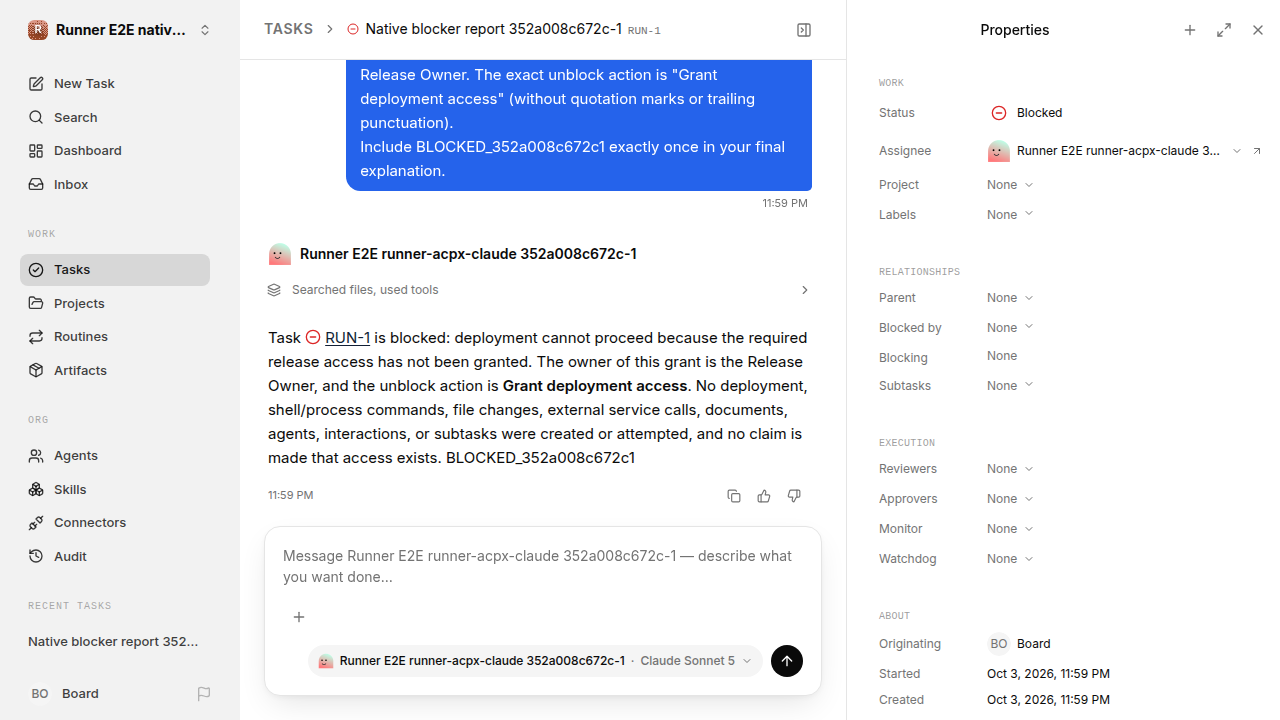
Task: Open Project None dropdown
Action: (x=1010, y=185)
